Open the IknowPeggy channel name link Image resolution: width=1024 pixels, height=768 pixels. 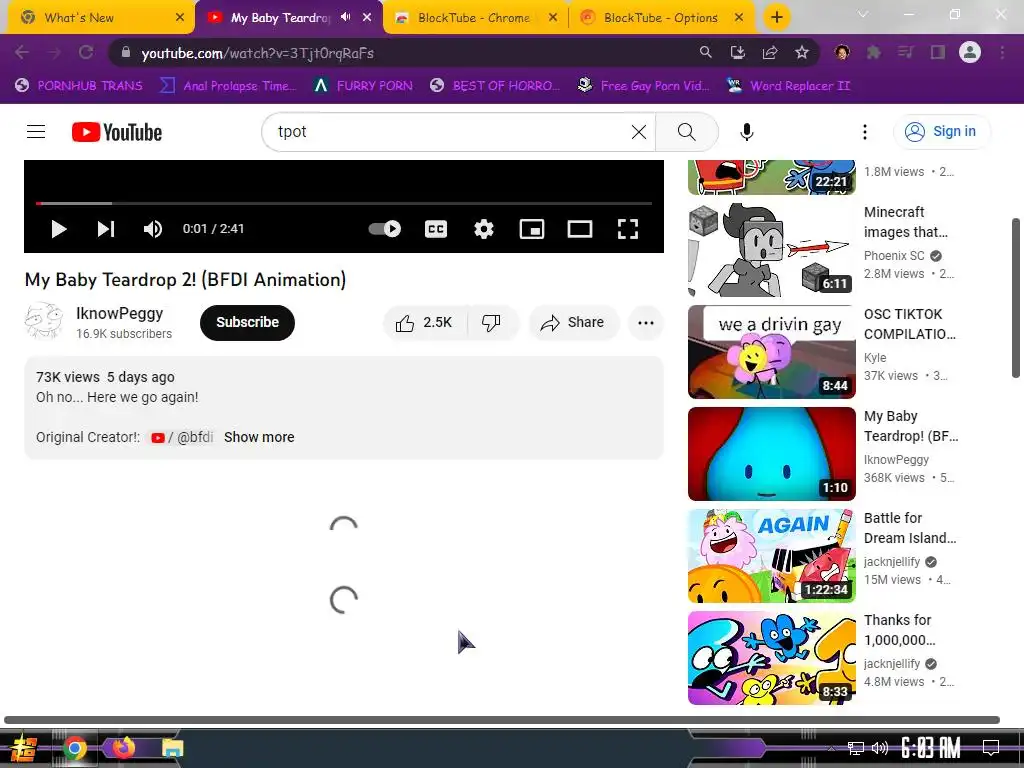click(120, 313)
